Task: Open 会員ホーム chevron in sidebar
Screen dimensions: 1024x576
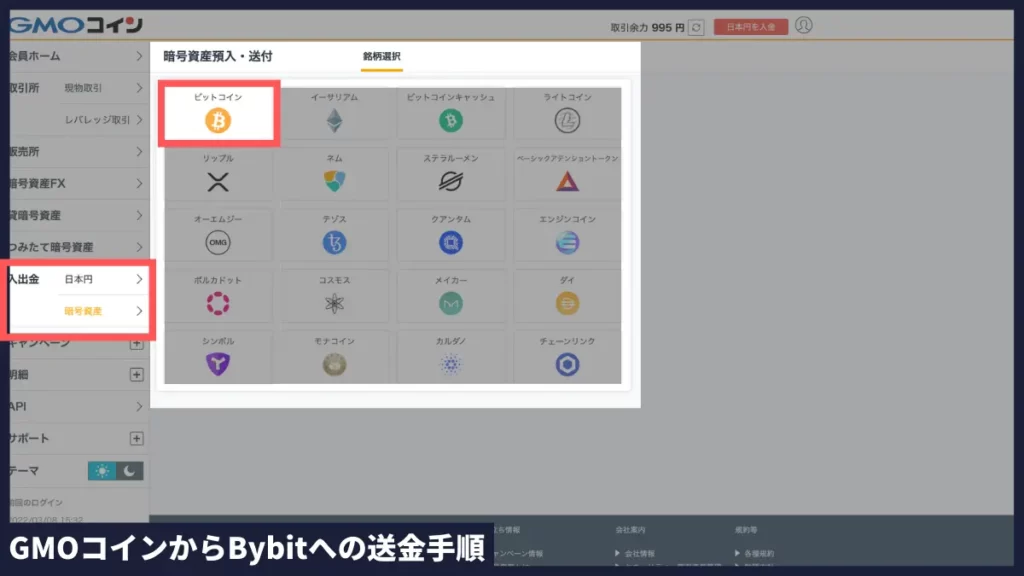Action: pos(138,56)
